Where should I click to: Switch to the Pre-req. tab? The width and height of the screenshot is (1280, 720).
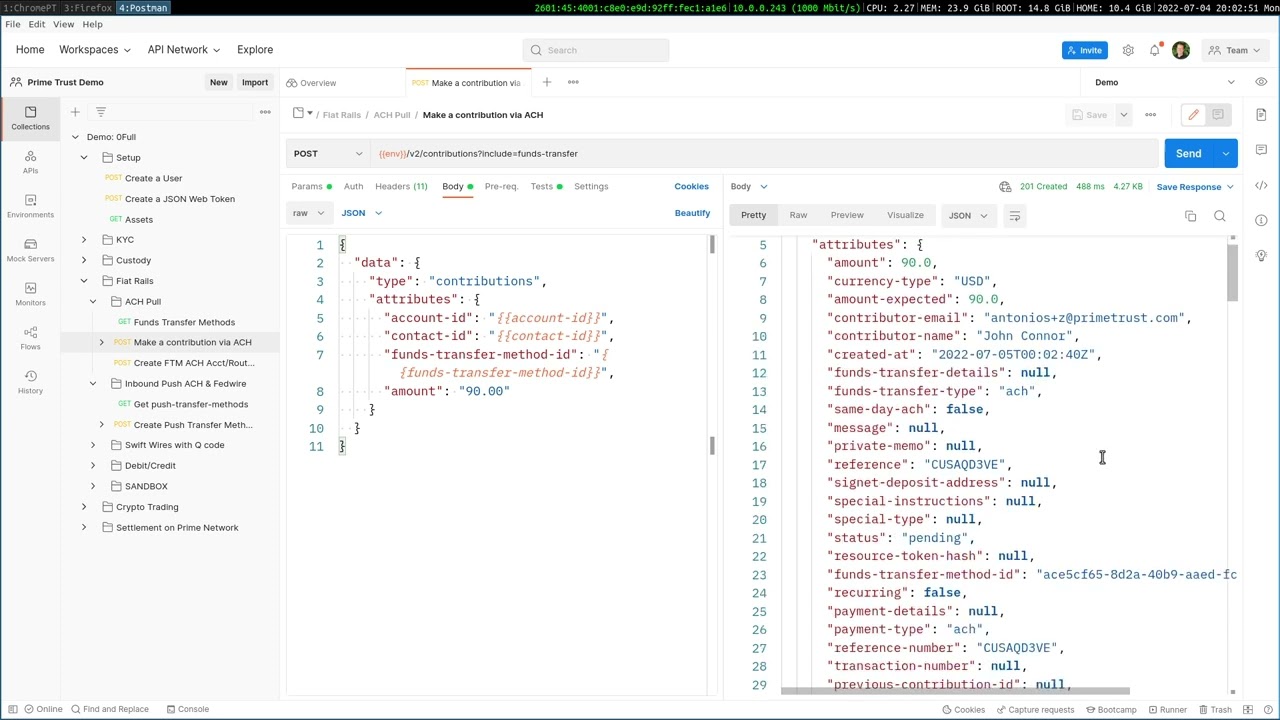pyautogui.click(x=501, y=187)
